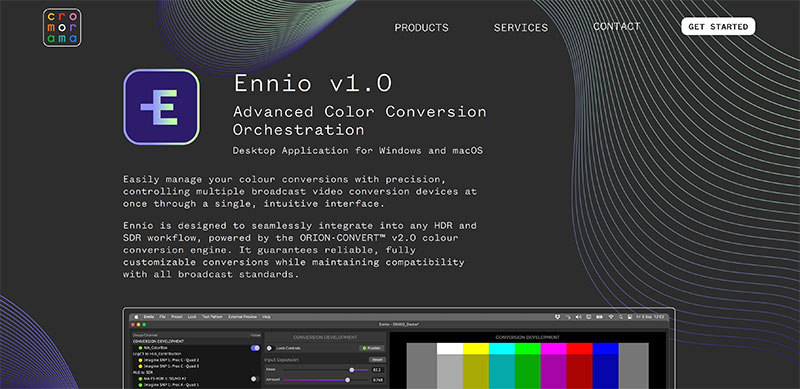Screen dimensions: 800x389
Task: Toggle the Follow switch for the NA FS-HDR row
Action: point(254,379)
